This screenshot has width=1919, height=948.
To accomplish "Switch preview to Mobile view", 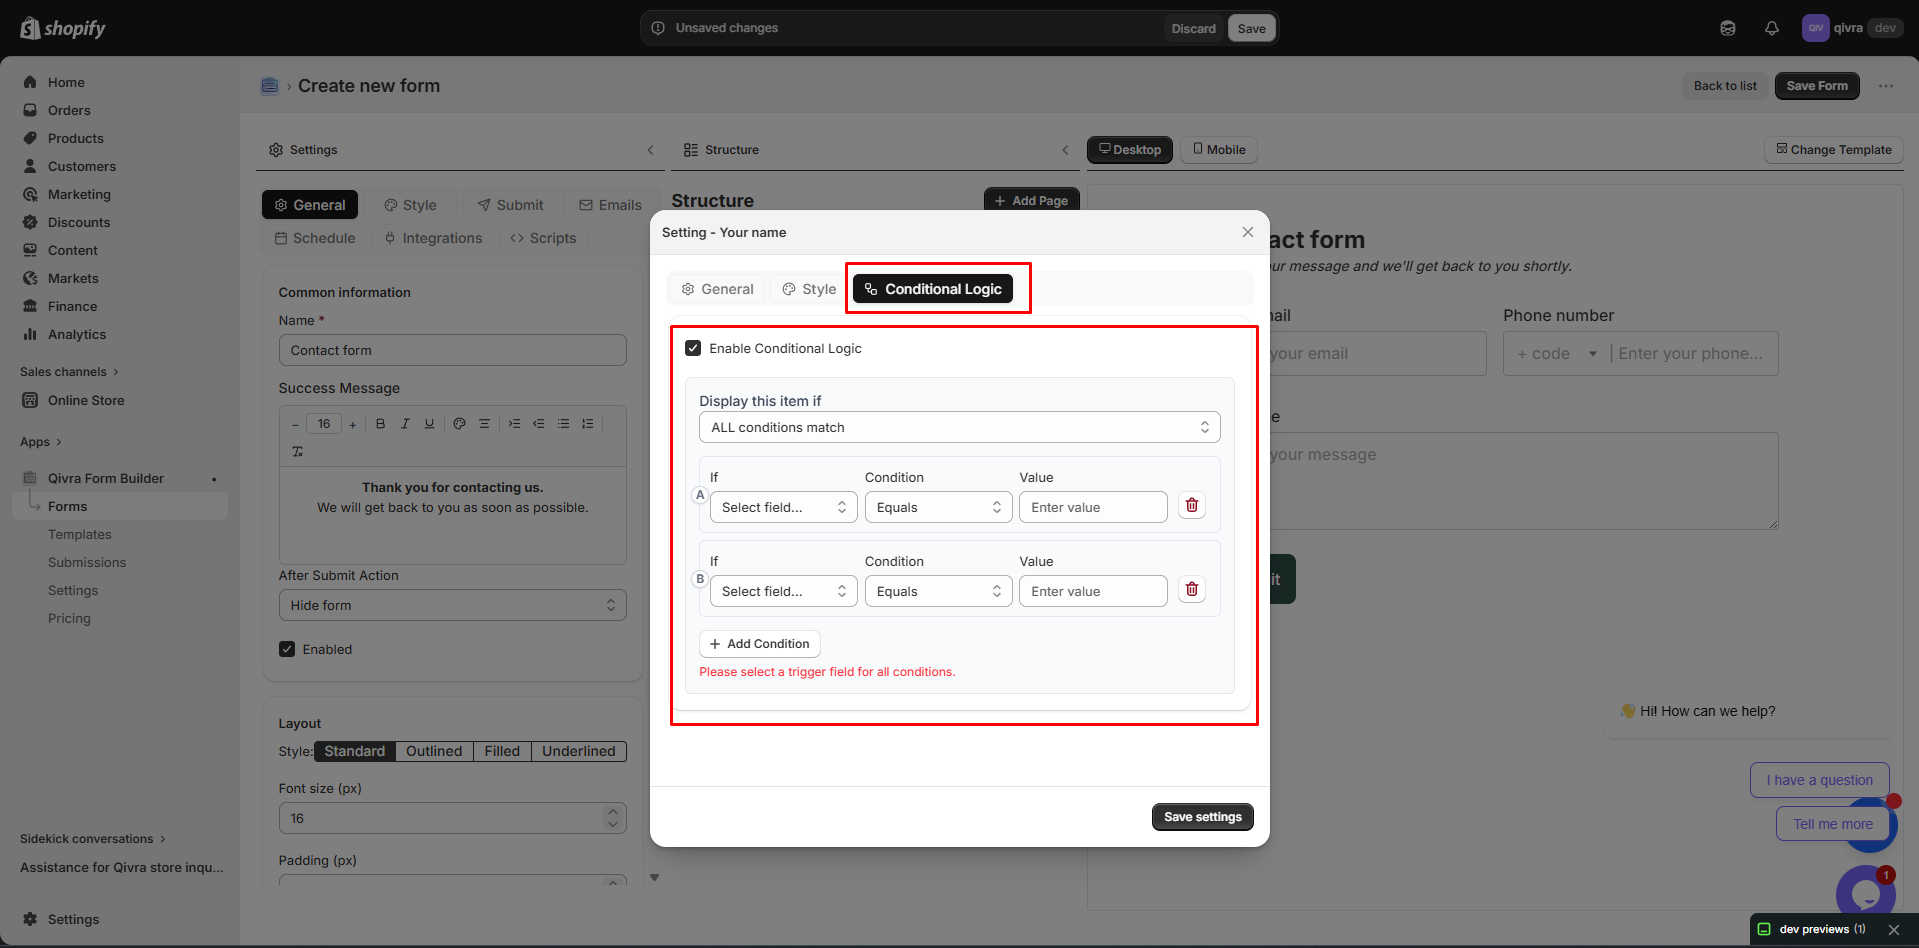I will point(1219,150).
